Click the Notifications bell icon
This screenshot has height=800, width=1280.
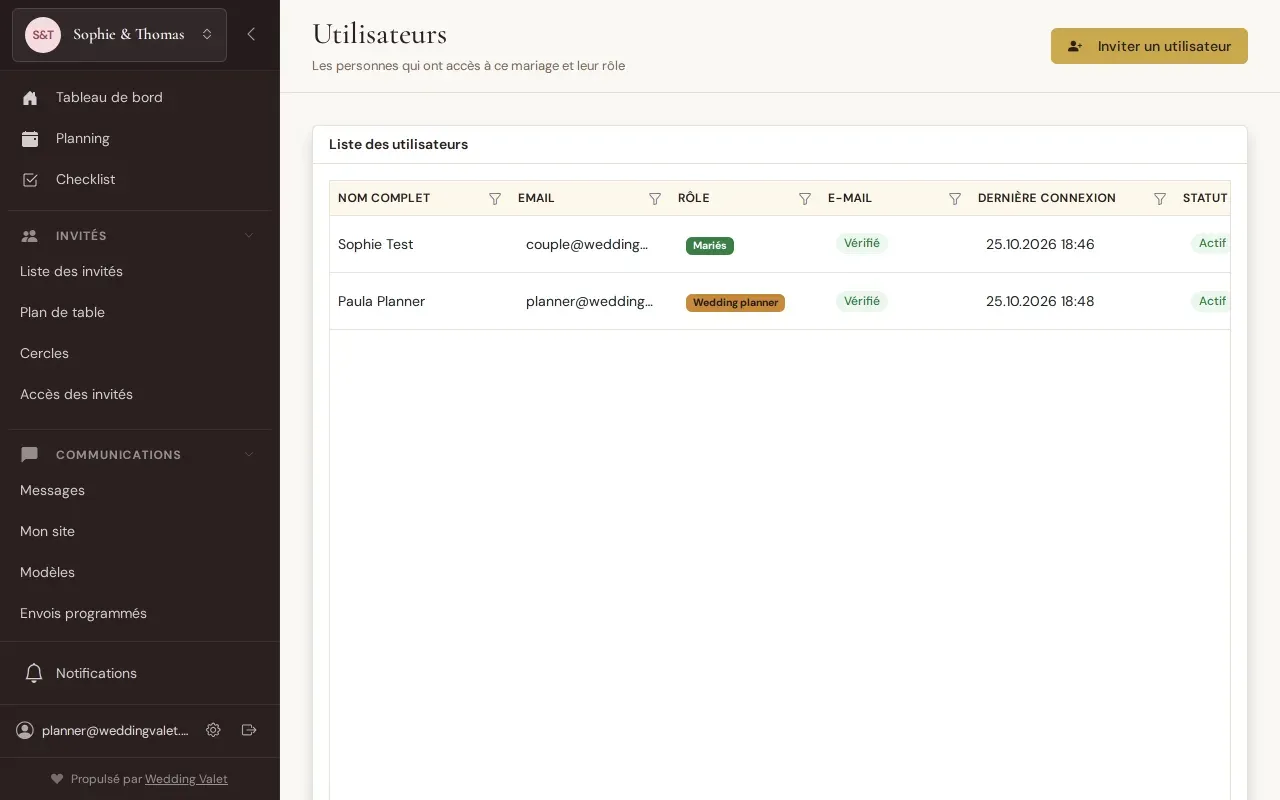point(34,673)
